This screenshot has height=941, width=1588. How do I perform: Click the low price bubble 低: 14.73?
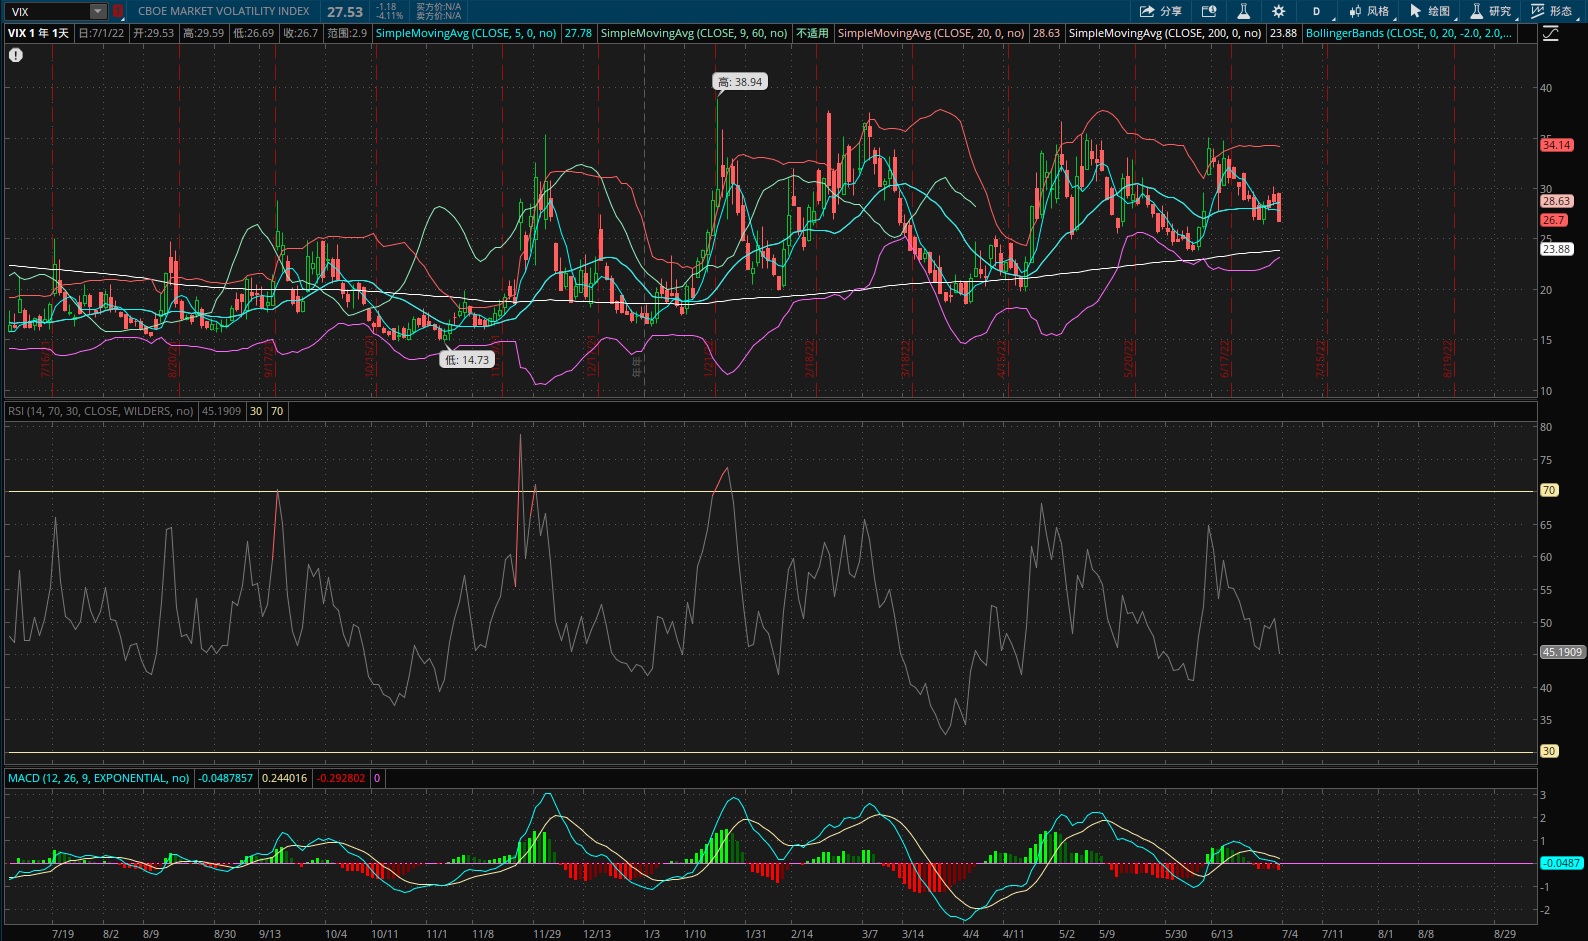coord(468,360)
